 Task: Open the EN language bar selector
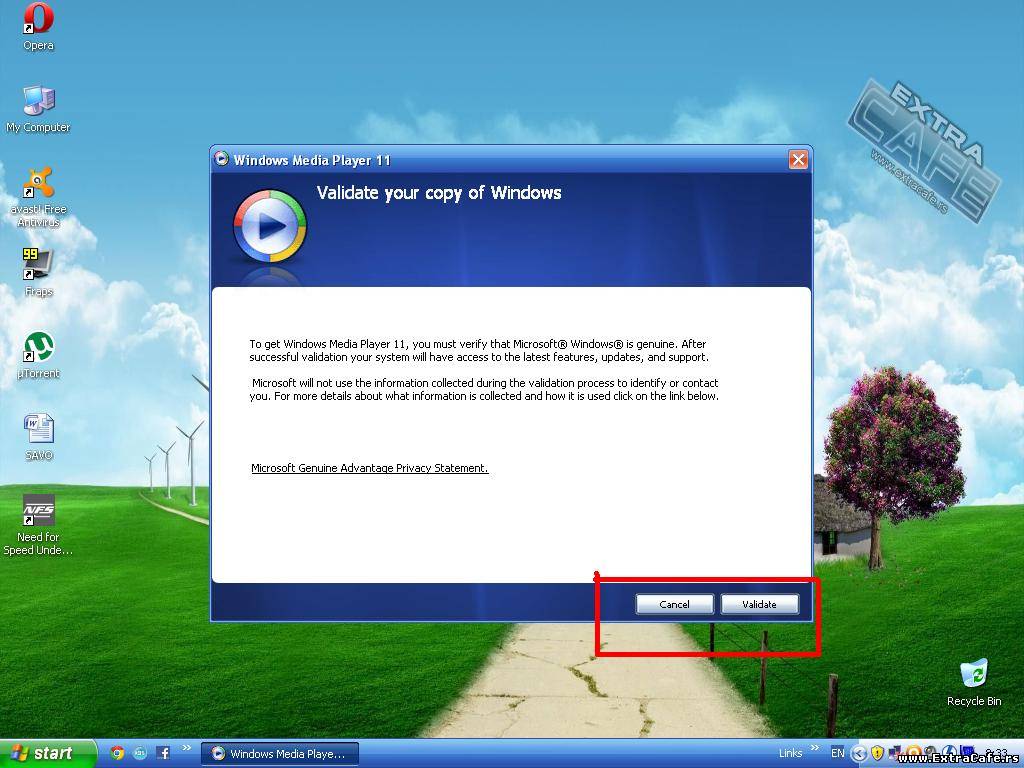click(x=837, y=753)
